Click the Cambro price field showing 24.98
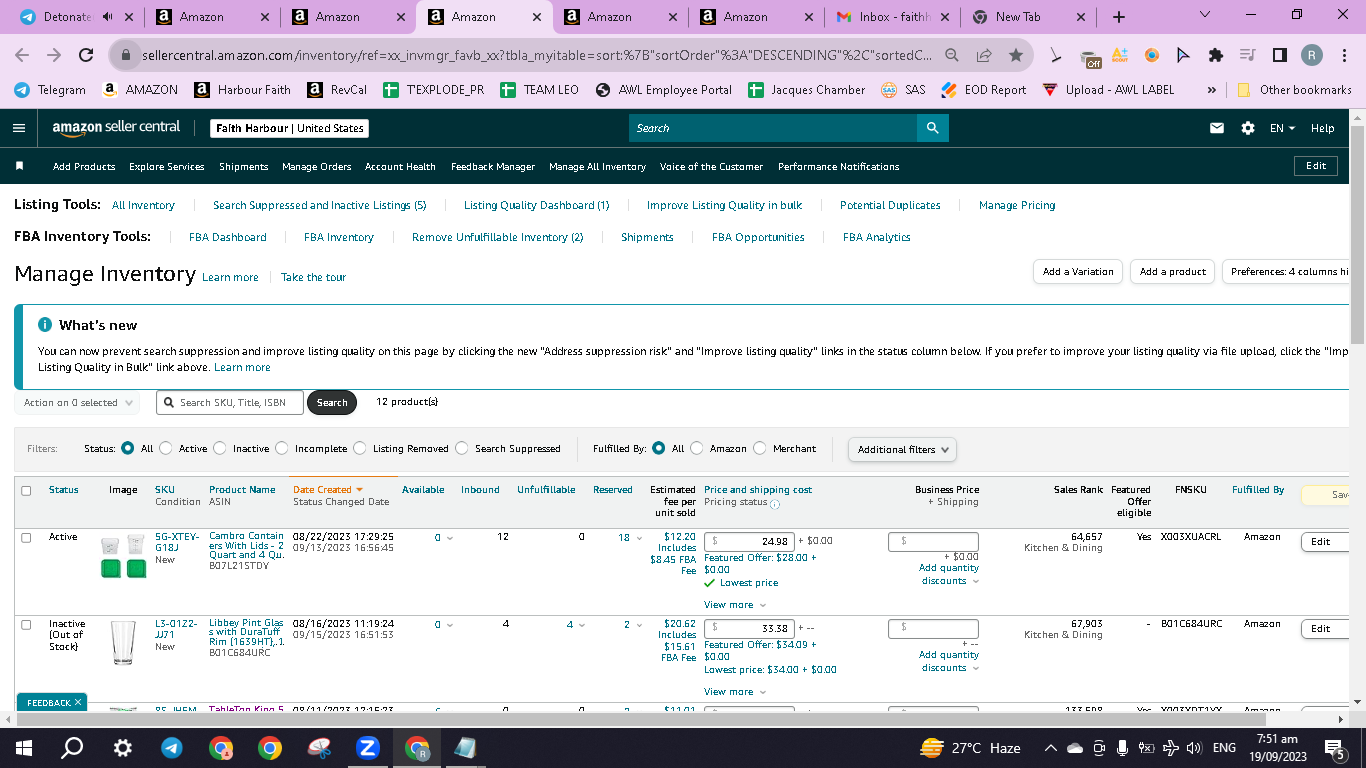 click(749, 541)
